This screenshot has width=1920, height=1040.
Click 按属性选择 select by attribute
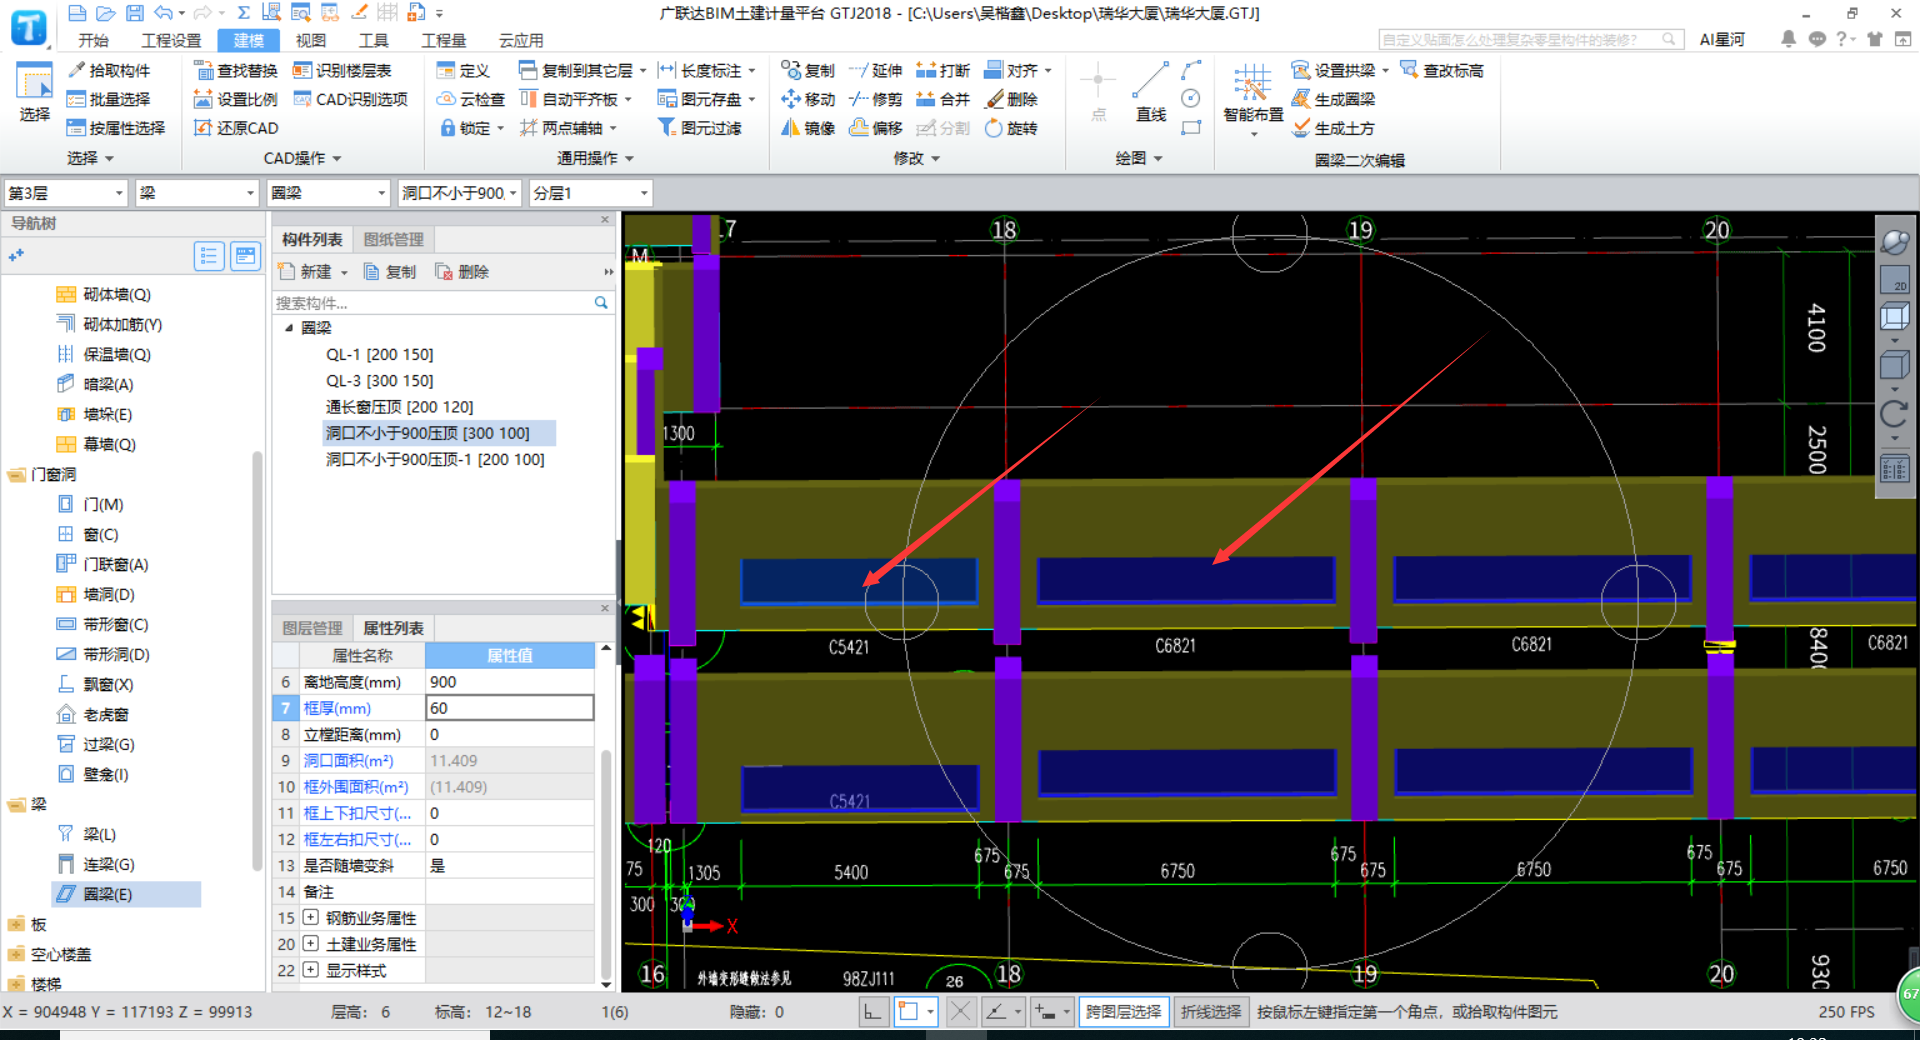(x=115, y=128)
